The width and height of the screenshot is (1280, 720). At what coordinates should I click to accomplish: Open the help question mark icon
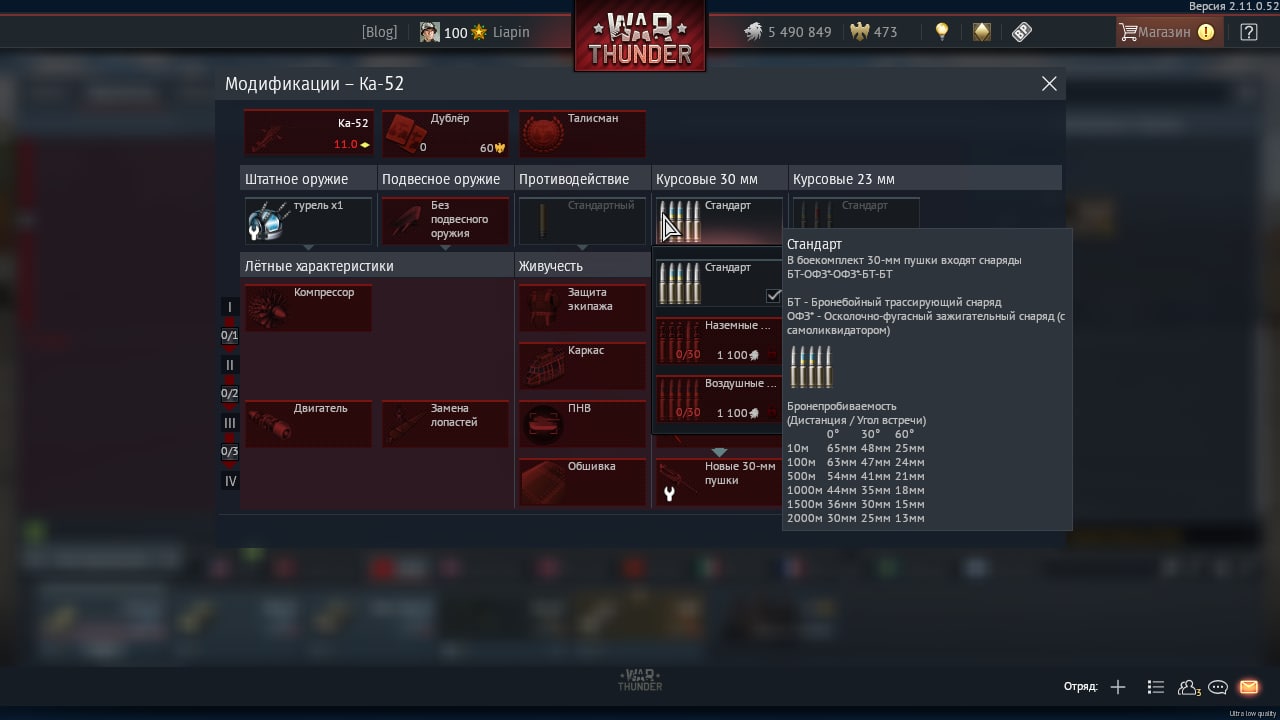1249,32
